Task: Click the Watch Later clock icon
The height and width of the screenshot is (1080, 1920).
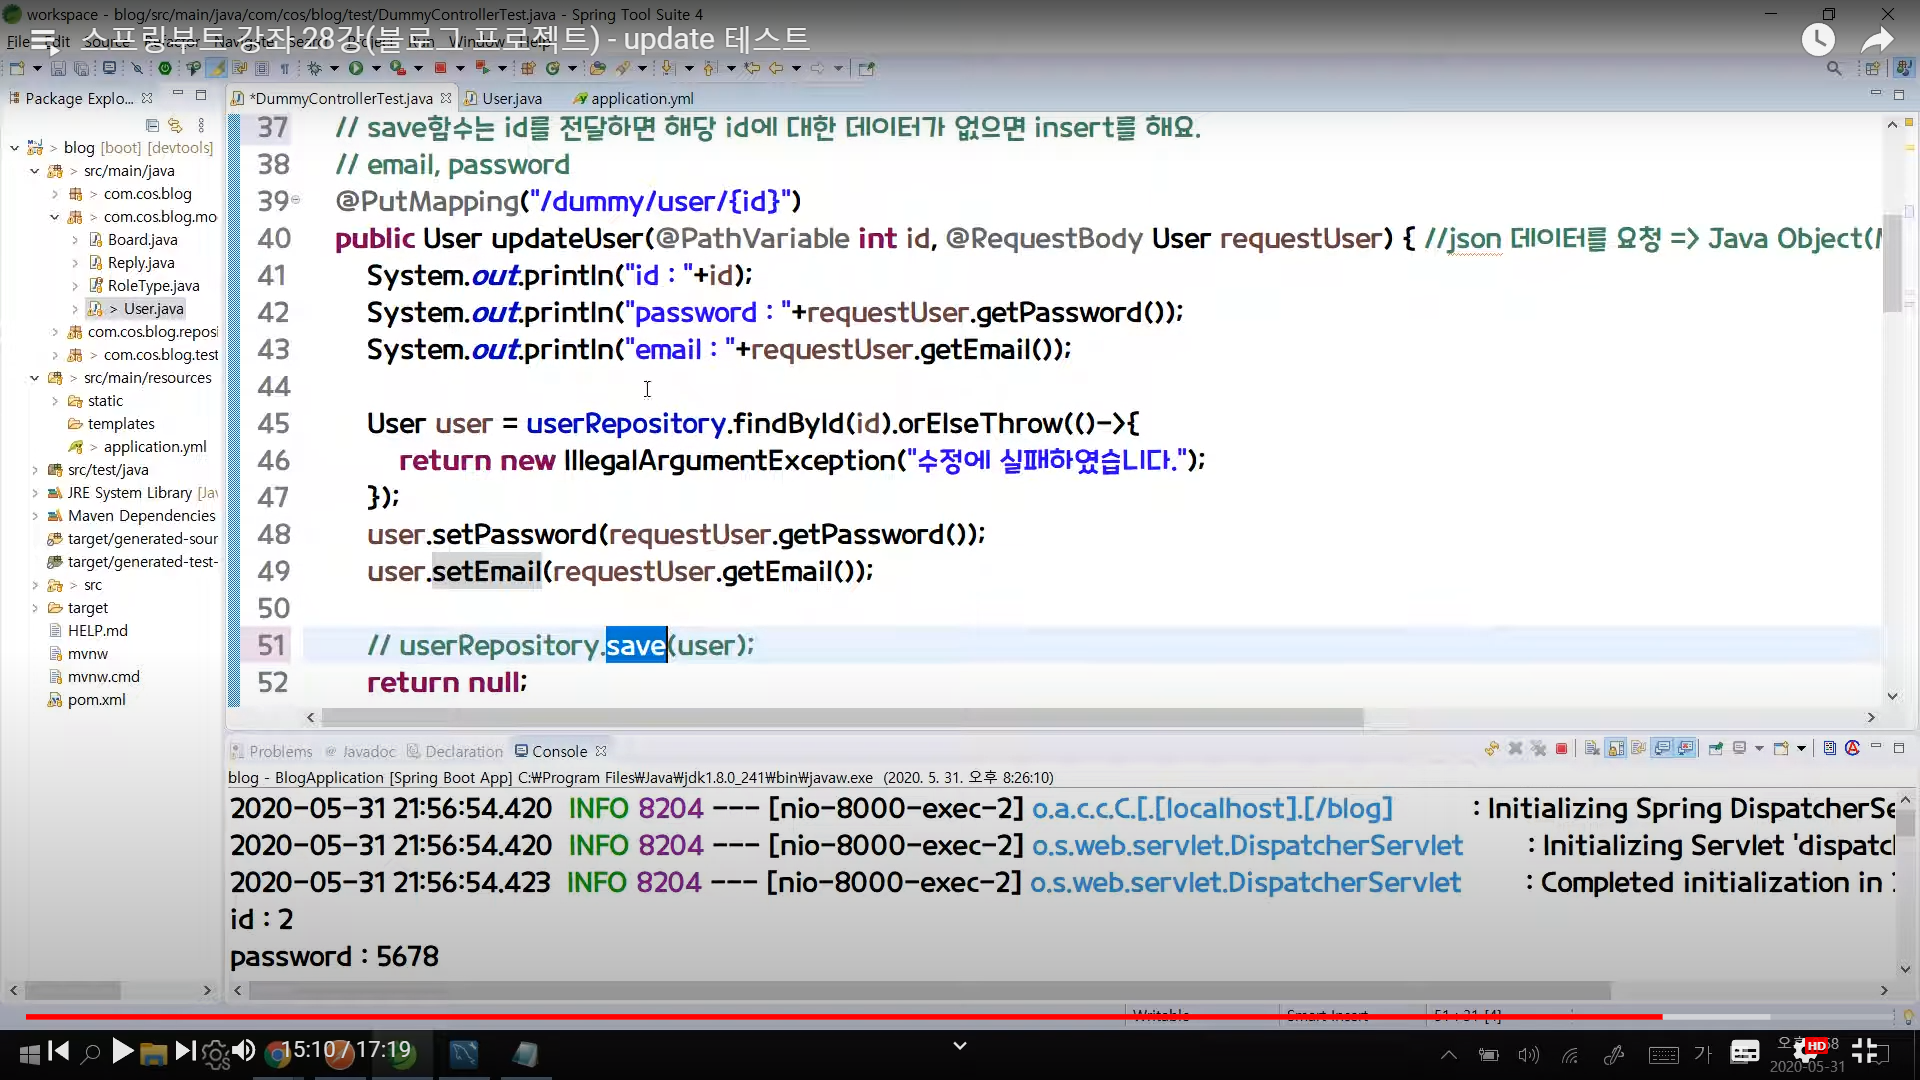Action: 1818,40
